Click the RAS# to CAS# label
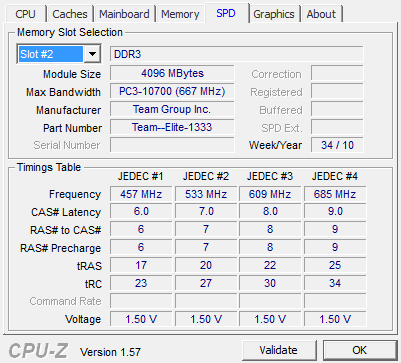 tap(66, 230)
